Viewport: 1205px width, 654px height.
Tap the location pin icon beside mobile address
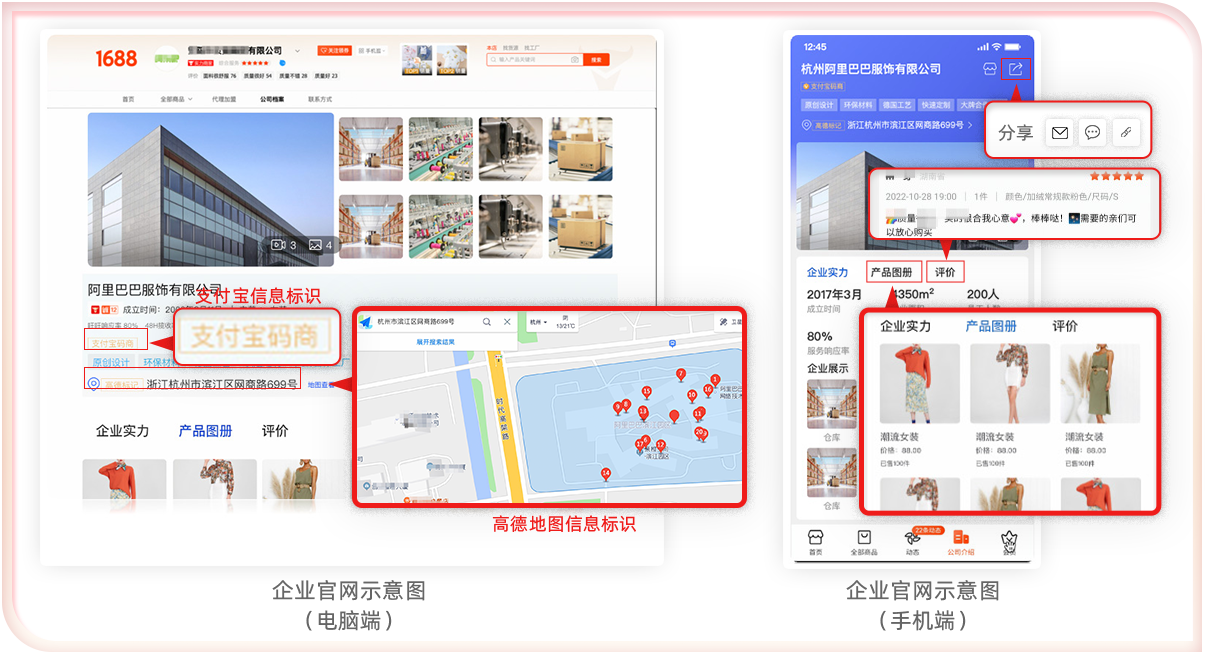tap(807, 125)
